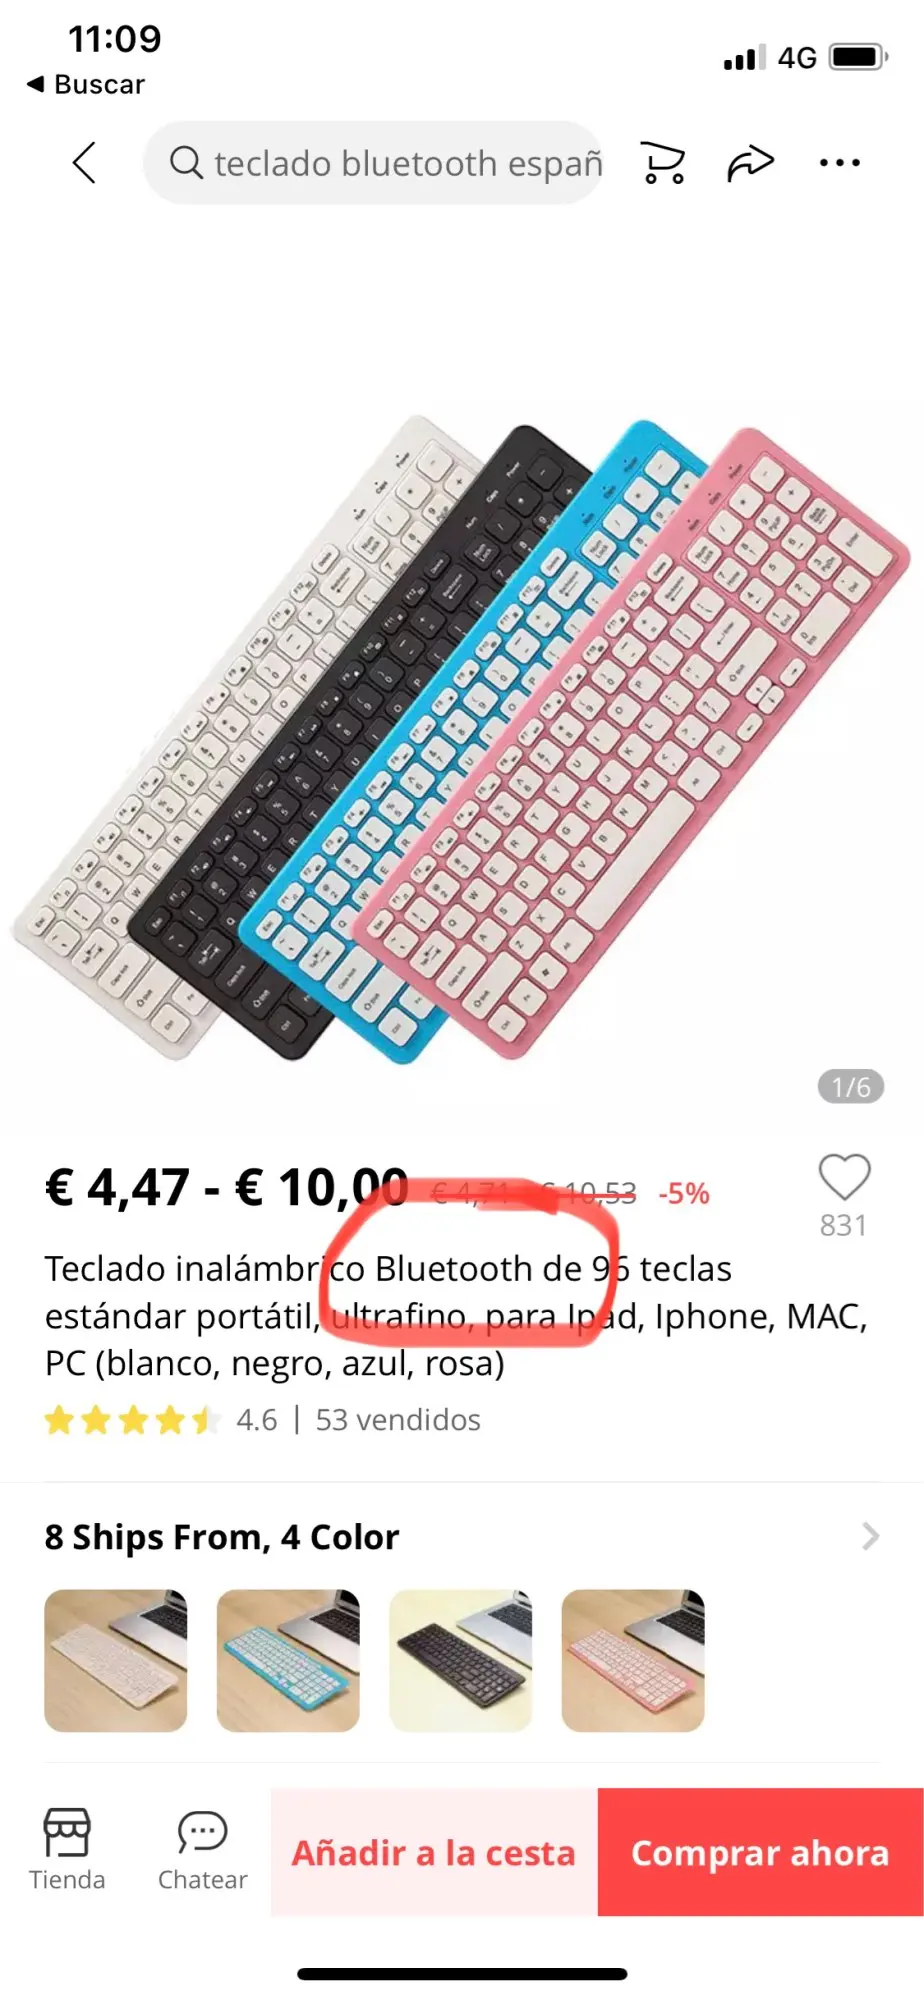Tap the magnifier icon in search bar
This screenshot has width=924, height=2000.
tap(186, 162)
